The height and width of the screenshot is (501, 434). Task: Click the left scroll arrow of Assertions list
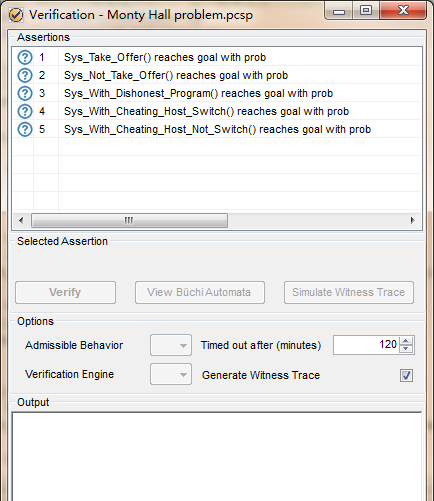(21, 220)
